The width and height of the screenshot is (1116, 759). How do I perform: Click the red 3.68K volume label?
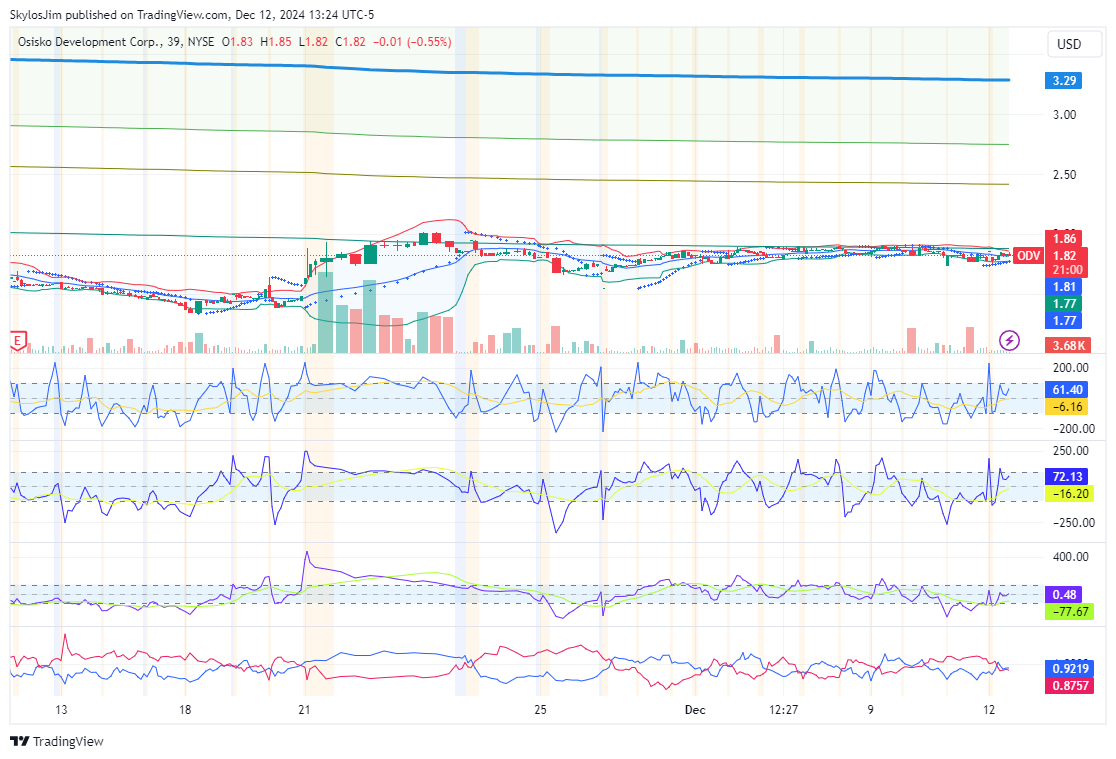coord(1067,346)
